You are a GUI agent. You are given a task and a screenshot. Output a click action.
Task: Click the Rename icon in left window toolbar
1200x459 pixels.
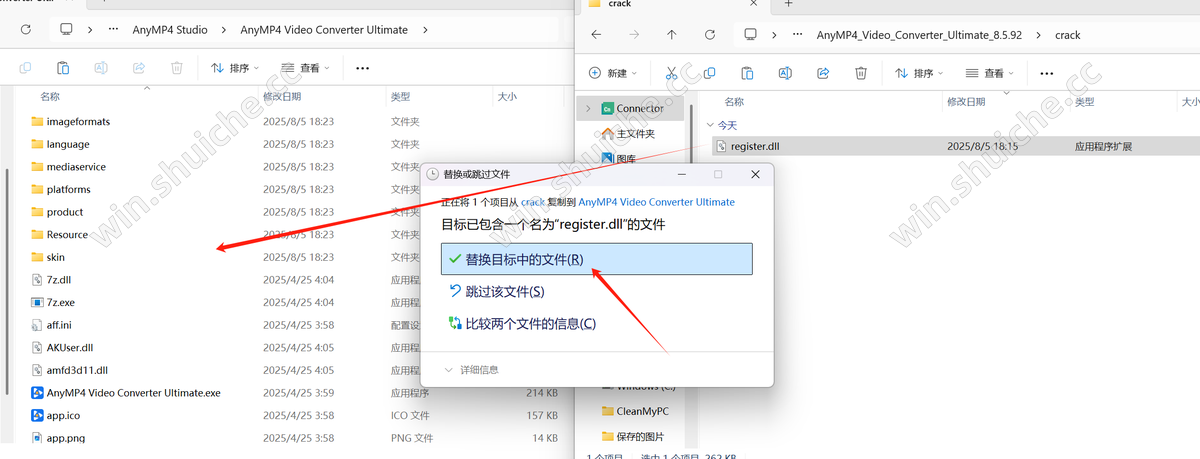pyautogui.click(x=101, y=68)
